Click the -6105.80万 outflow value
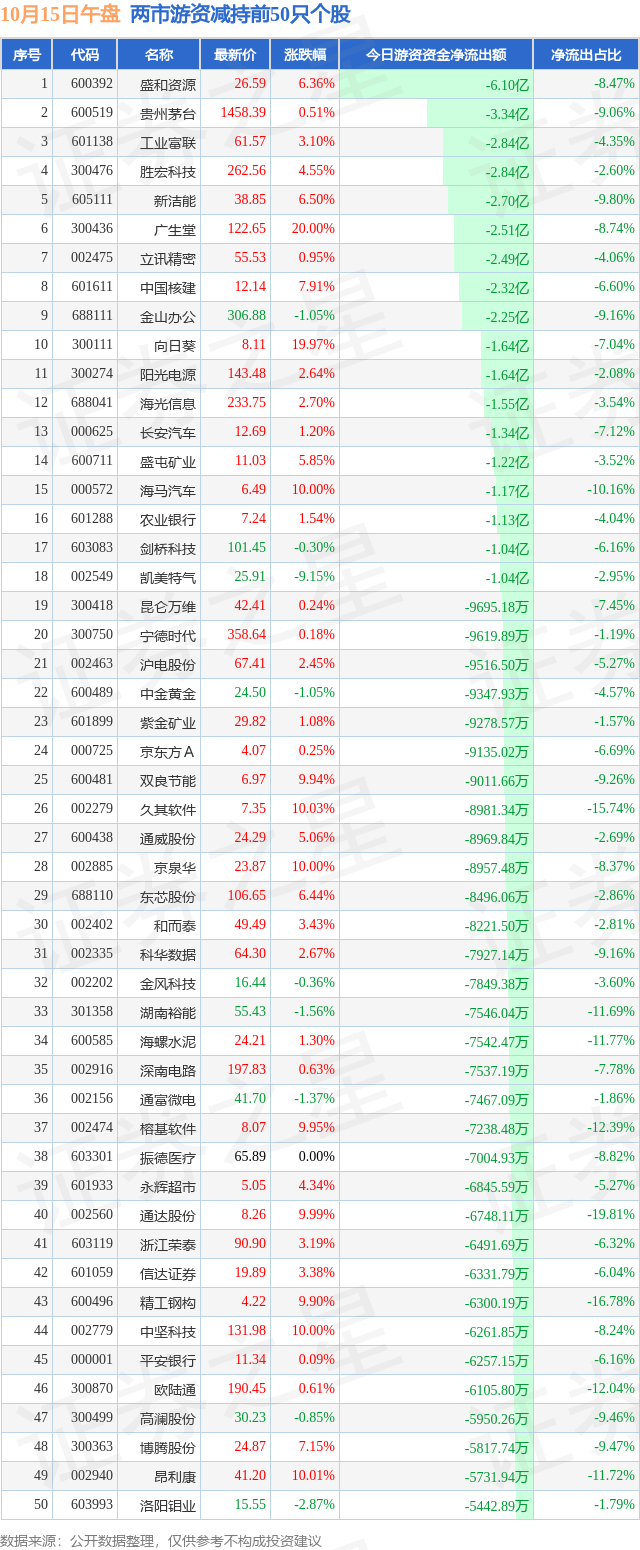 tap(497, 1389)
